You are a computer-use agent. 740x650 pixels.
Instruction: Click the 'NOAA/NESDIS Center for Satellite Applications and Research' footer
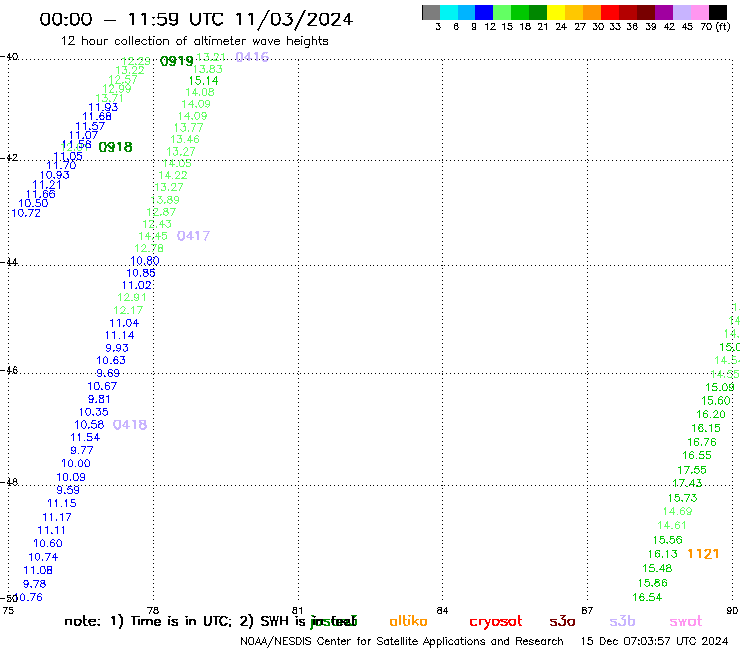pos(402,642)
